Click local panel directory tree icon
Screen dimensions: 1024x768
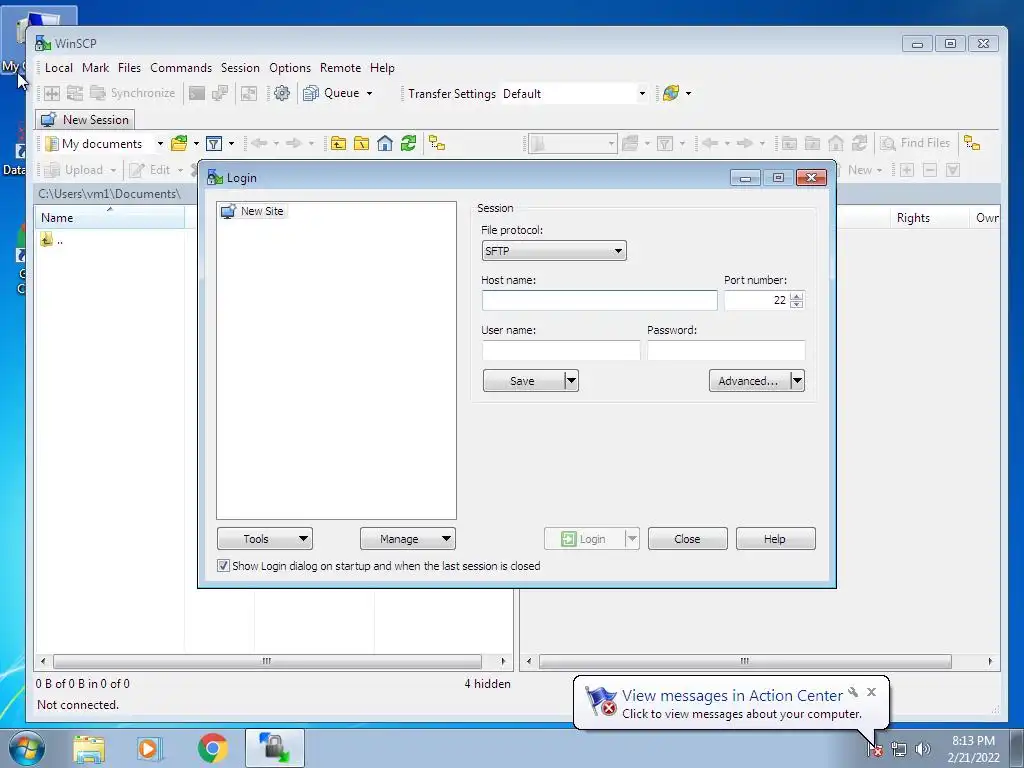(437, 144)
